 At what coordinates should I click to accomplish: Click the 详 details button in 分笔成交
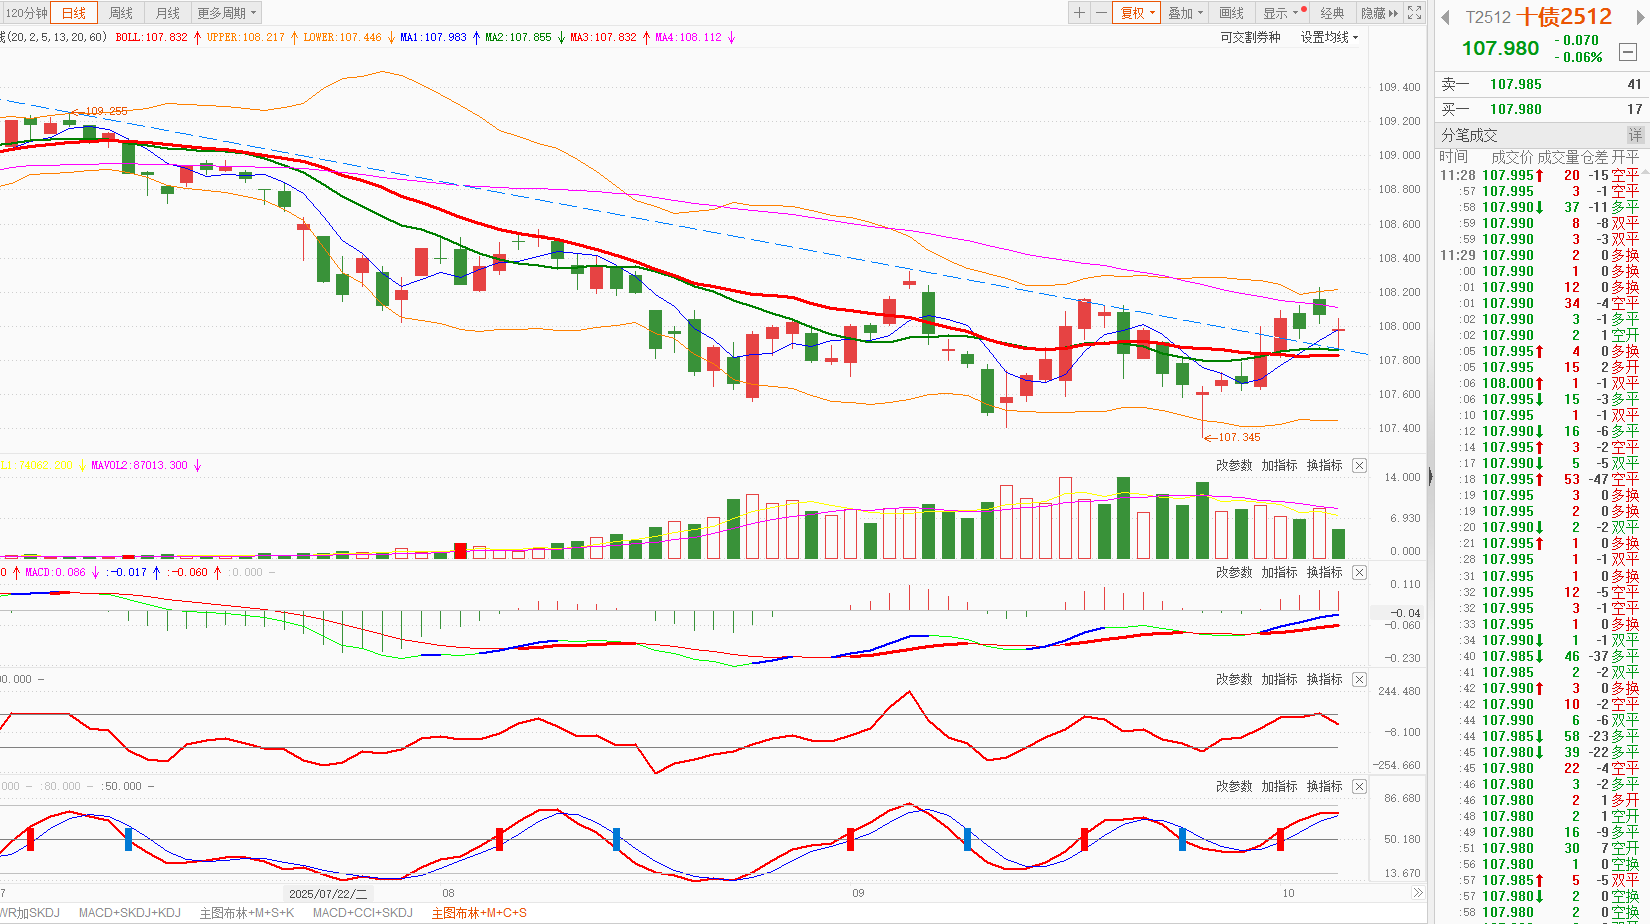point(1635,135)
